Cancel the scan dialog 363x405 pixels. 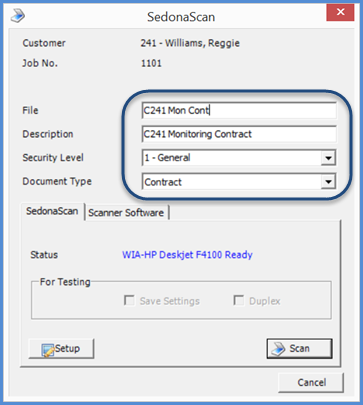tap(311, 382)
